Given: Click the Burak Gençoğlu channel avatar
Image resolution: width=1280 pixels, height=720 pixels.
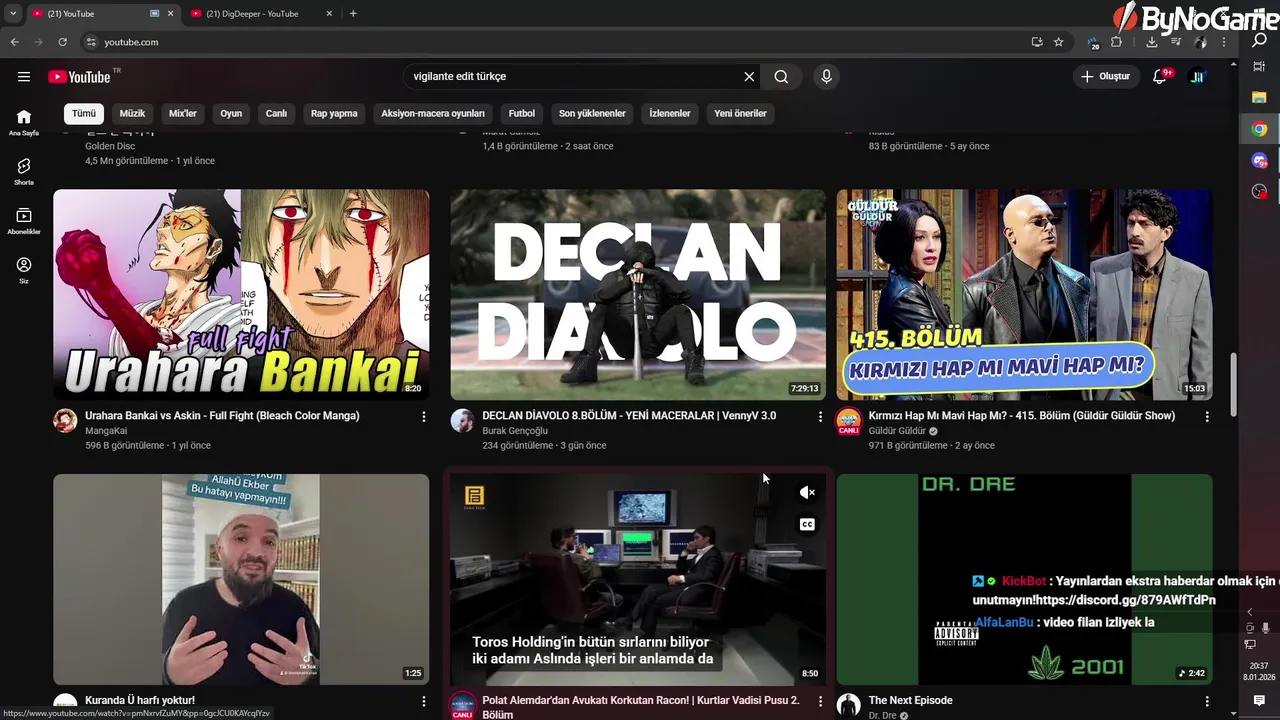Looking at the screenshot, I should point(462,421).
